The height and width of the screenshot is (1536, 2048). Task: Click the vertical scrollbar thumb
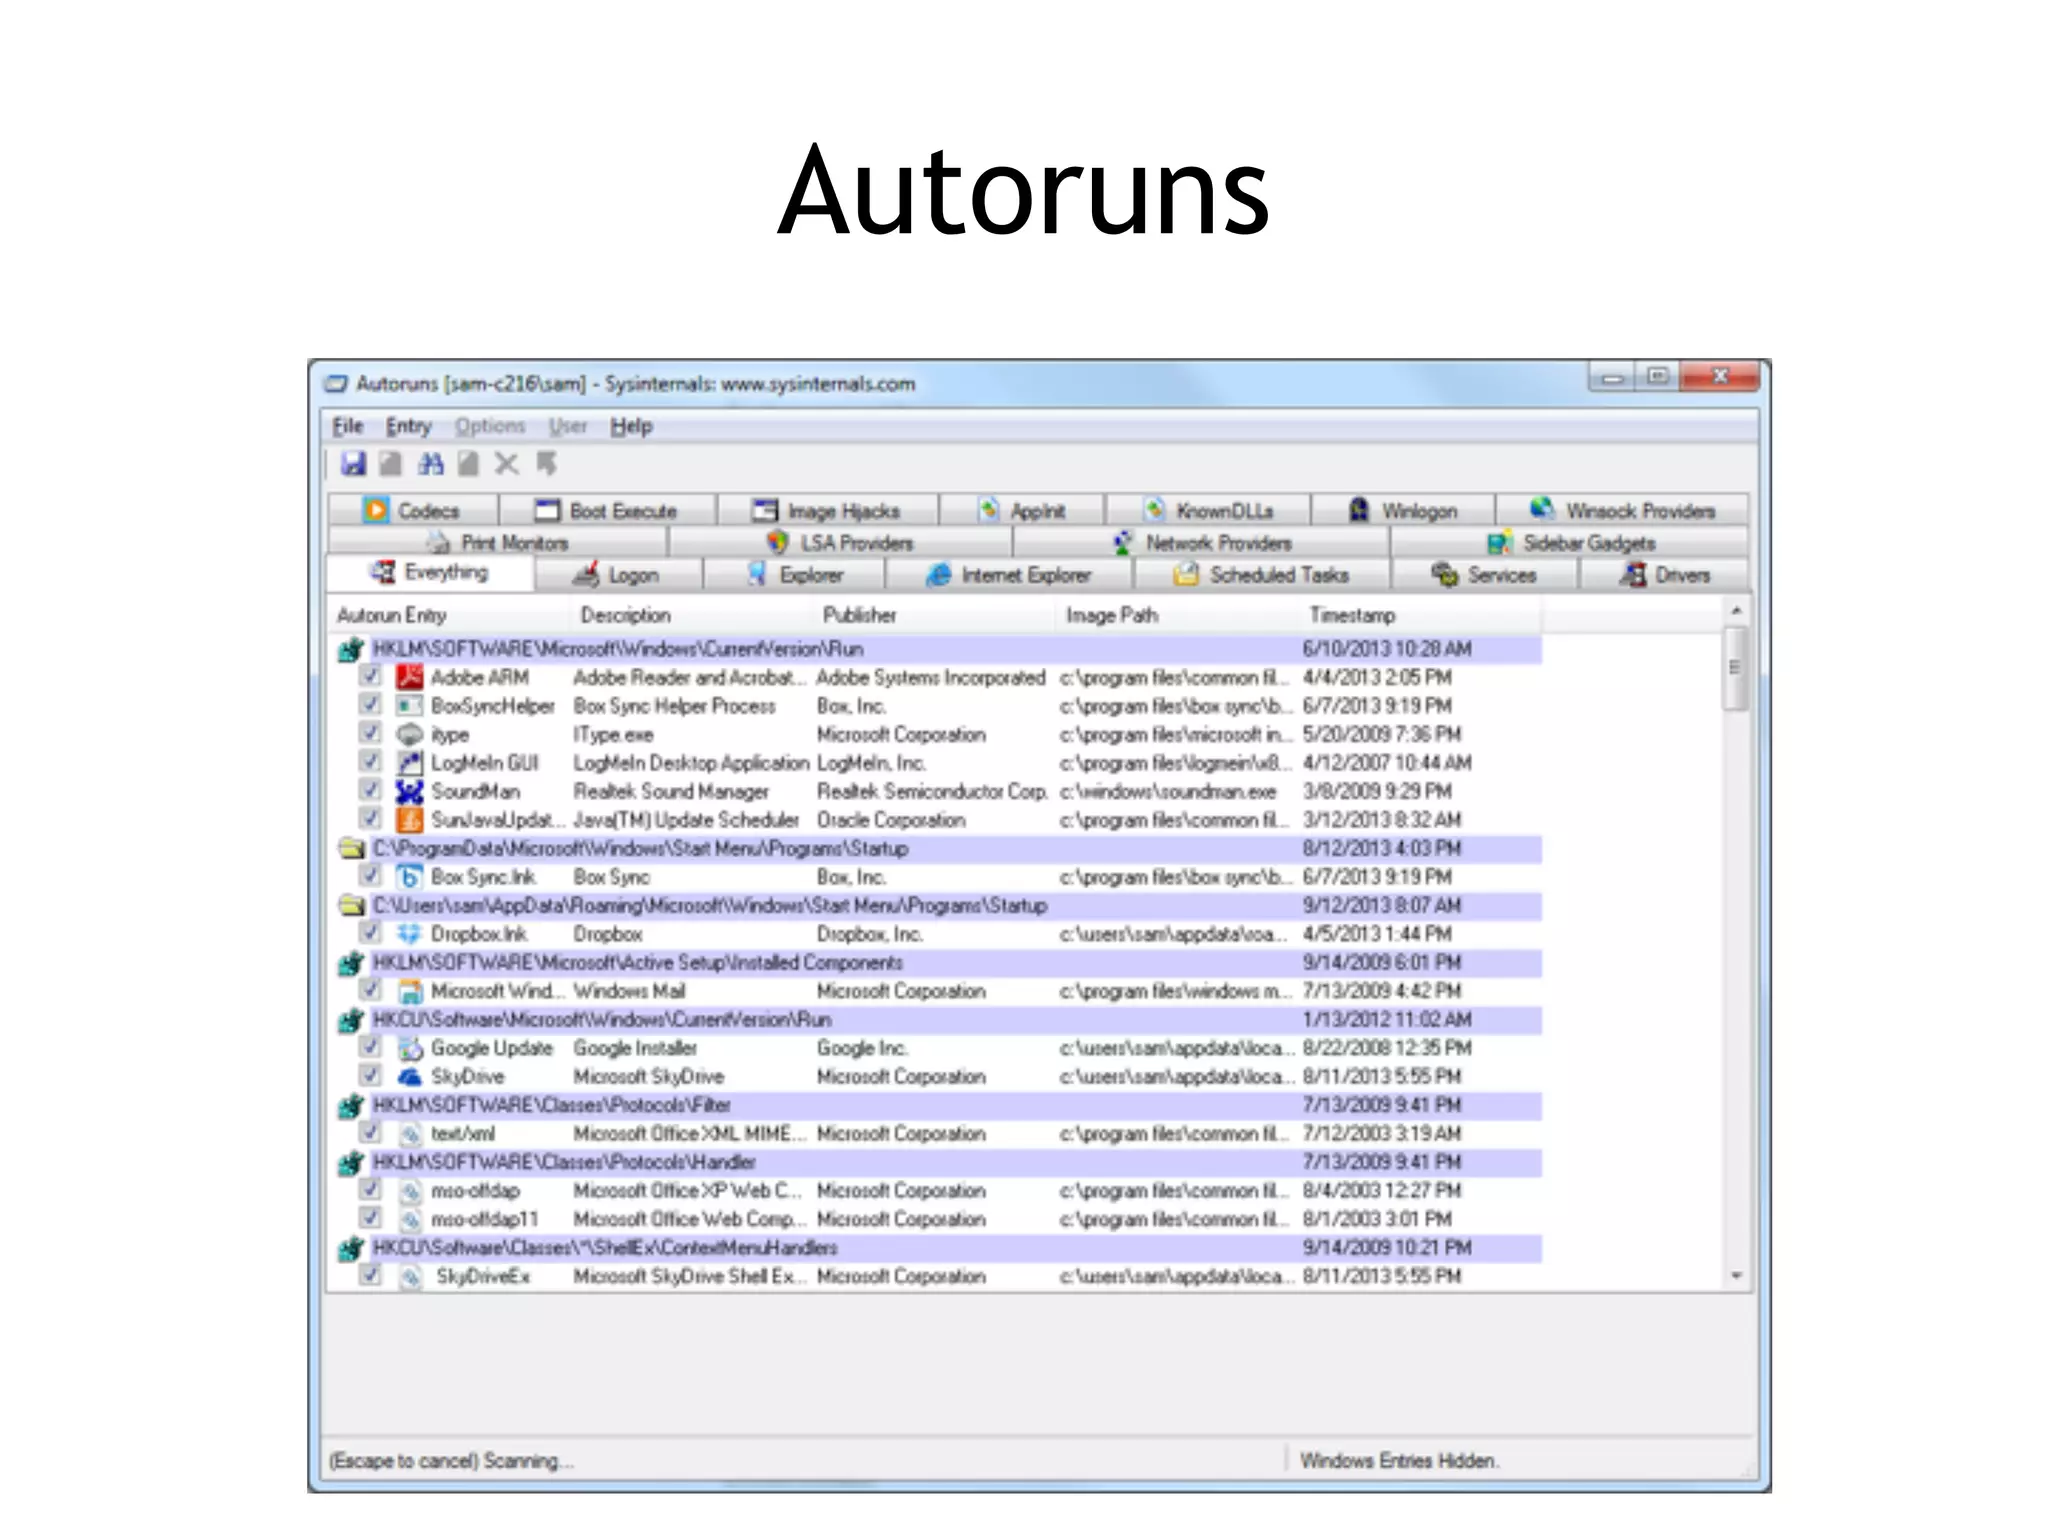[x=1737, y=668]
